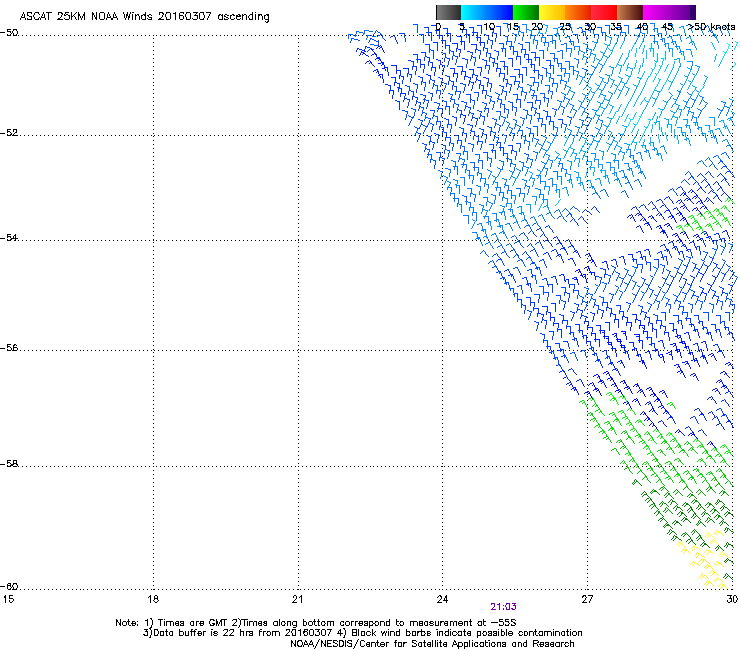Click the '27' longitude axis label
The image size is (740, 650).
tap(587, 599)
